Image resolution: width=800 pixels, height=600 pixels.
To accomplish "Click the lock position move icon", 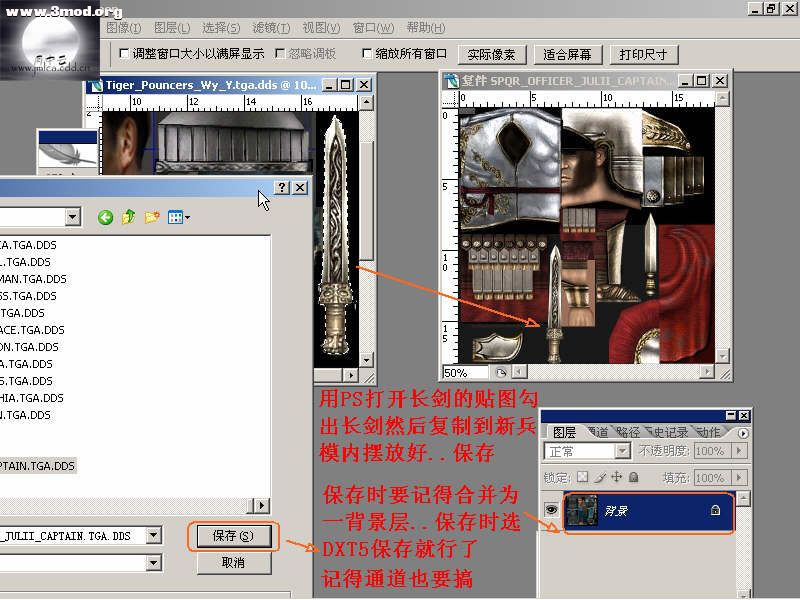I will [616, 478].
